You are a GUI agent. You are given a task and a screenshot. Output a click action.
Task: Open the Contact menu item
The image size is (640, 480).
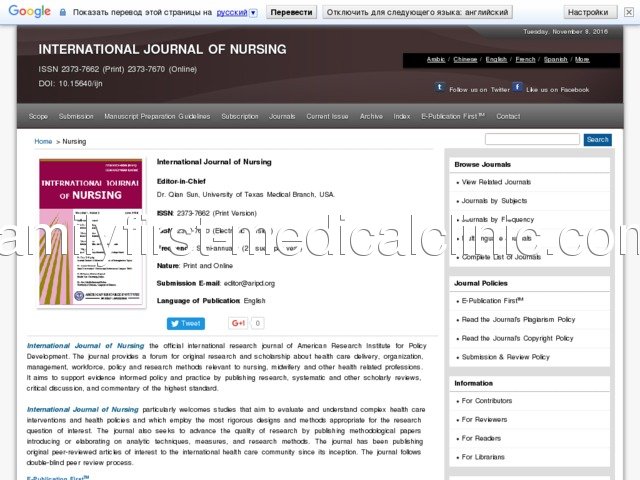pos(508,116)
